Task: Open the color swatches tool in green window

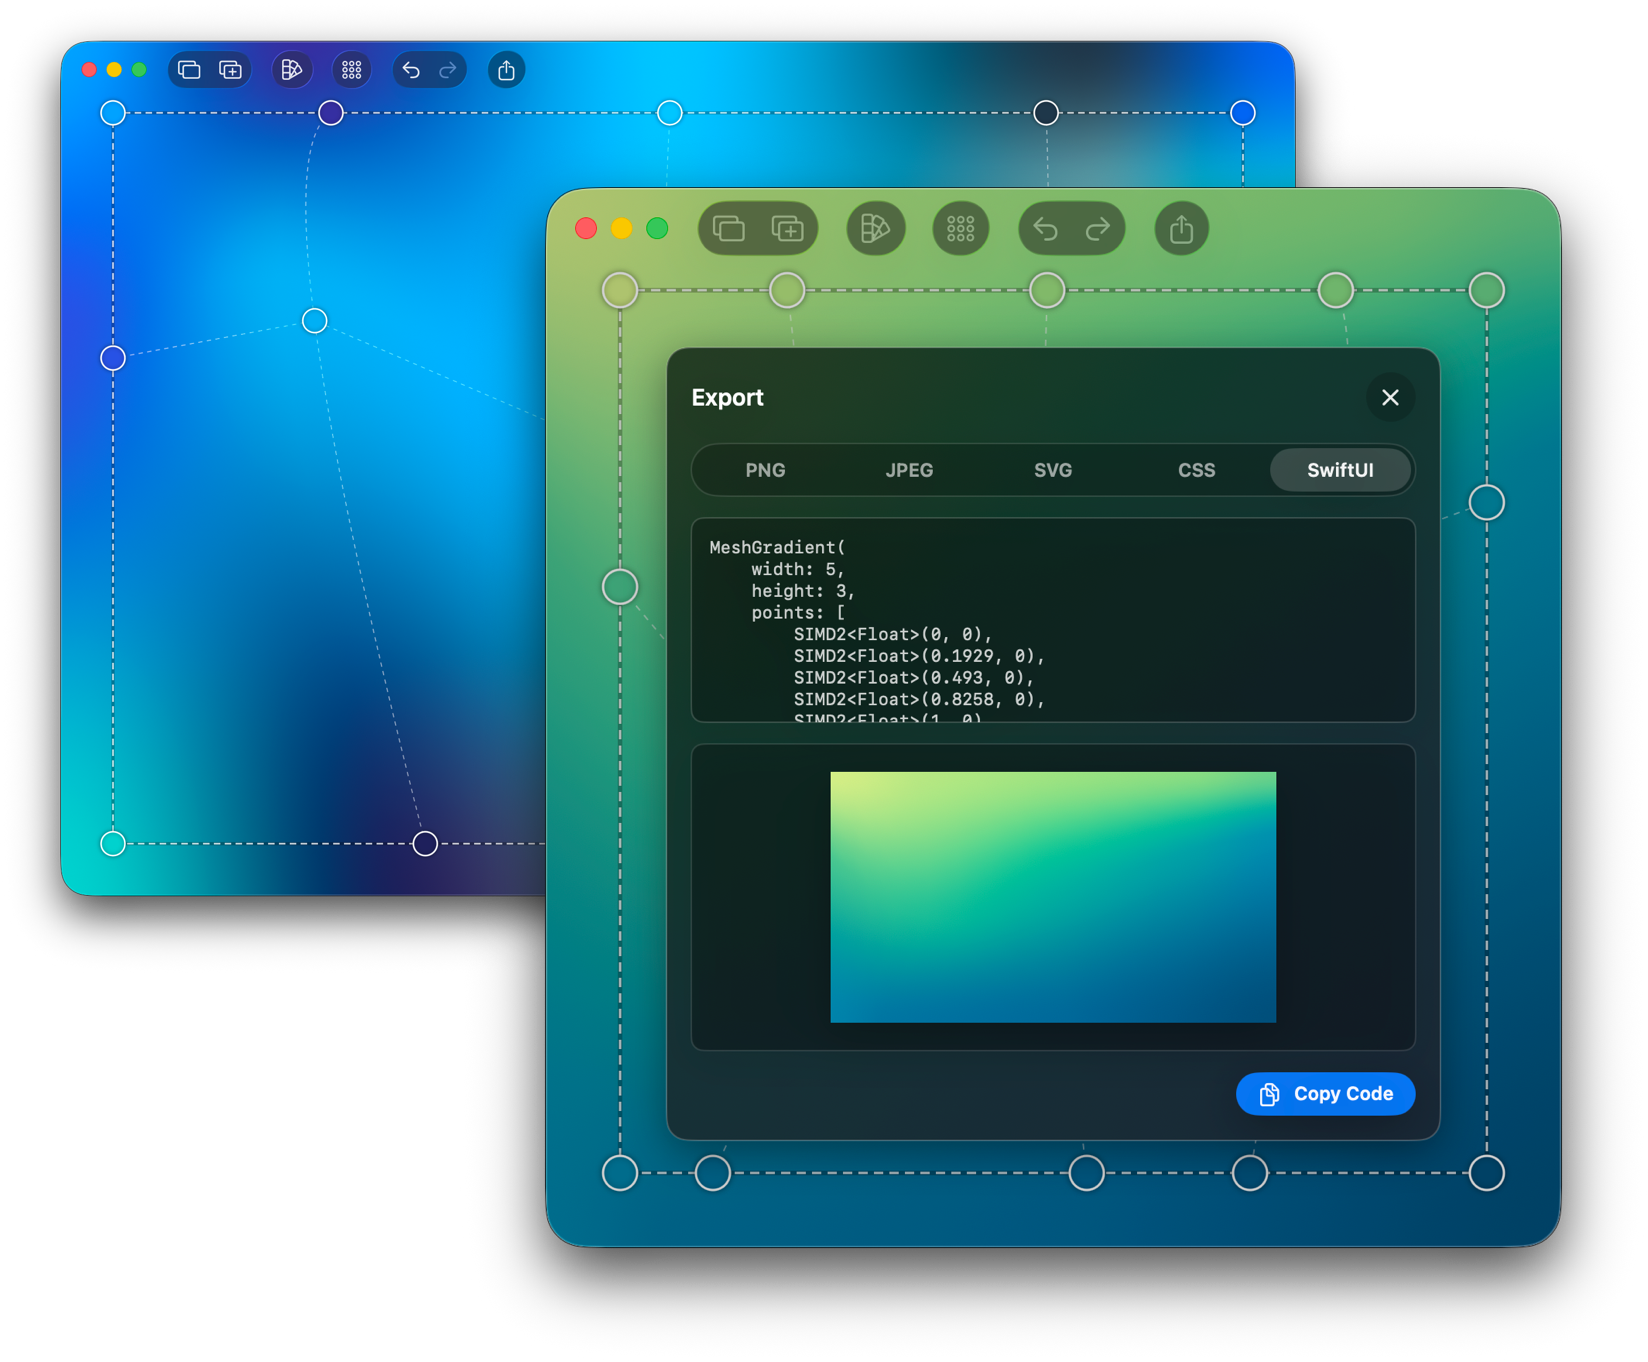Action: (875, 229)
